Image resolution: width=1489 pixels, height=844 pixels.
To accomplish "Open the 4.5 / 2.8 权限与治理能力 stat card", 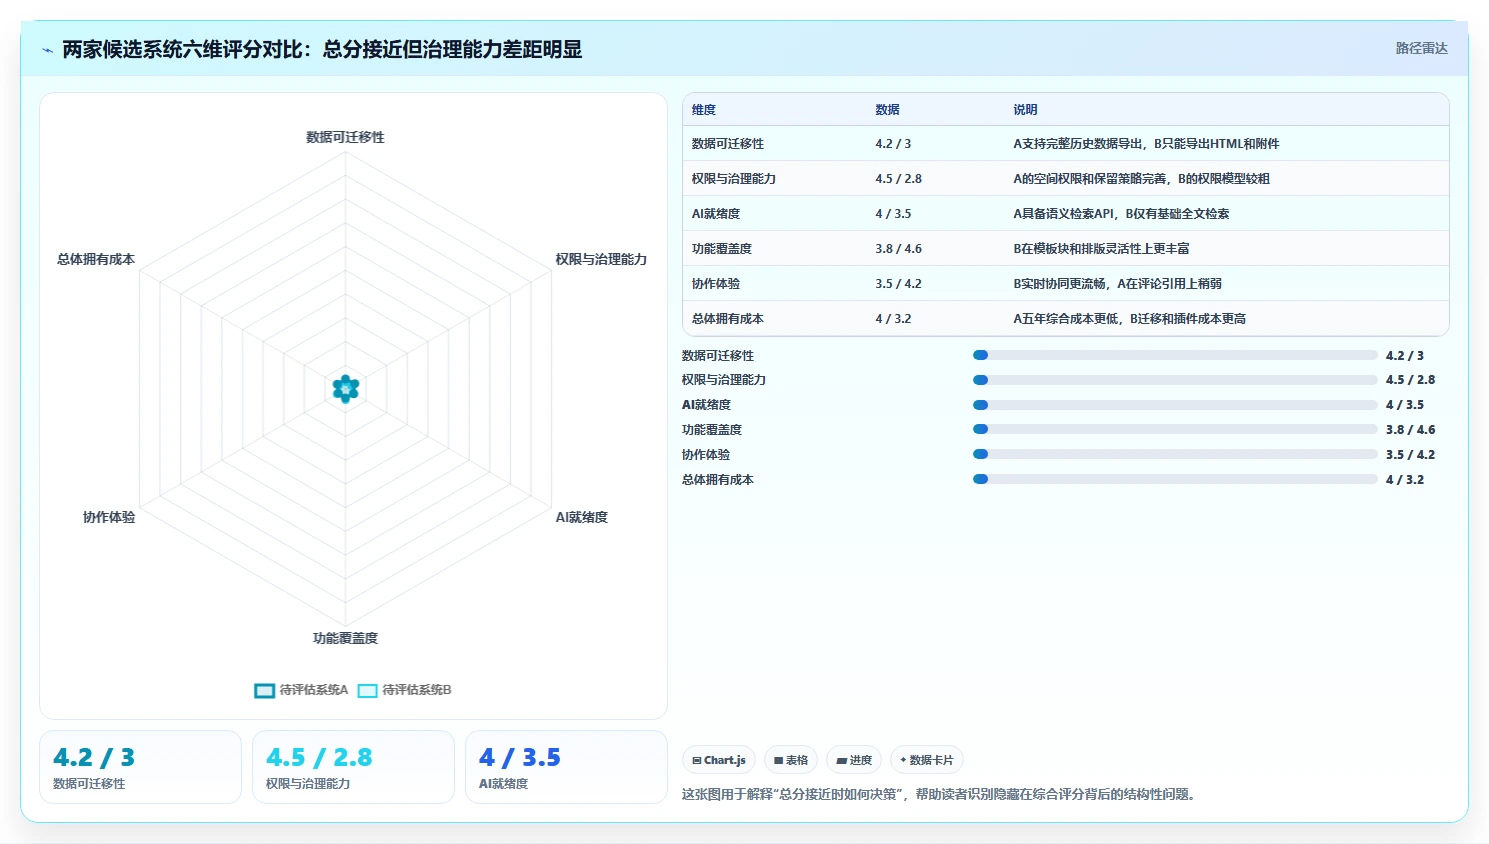I will pos(353,767).
